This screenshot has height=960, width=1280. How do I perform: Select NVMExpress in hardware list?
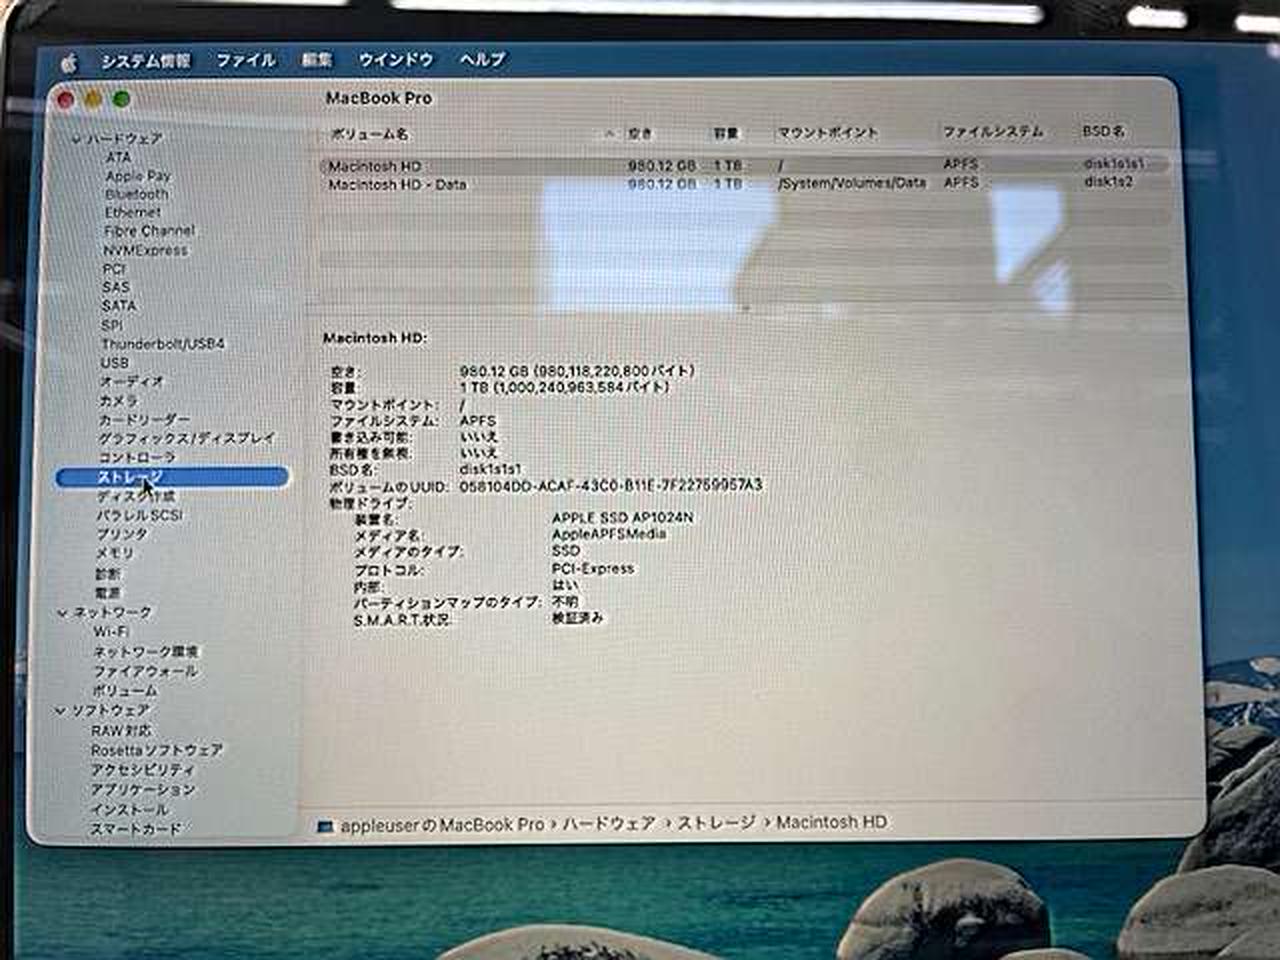pyautogui.click(x=145, y=250)
